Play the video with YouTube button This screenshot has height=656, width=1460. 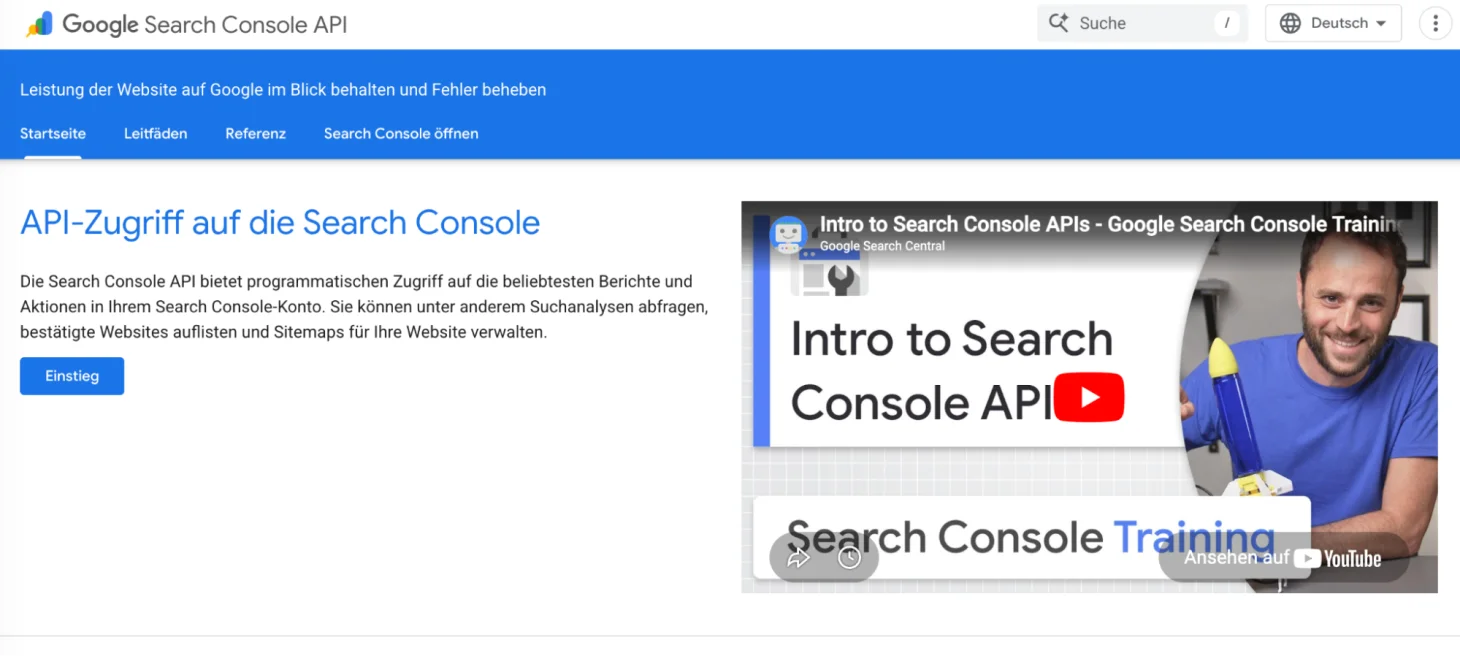coord(1089,398)
